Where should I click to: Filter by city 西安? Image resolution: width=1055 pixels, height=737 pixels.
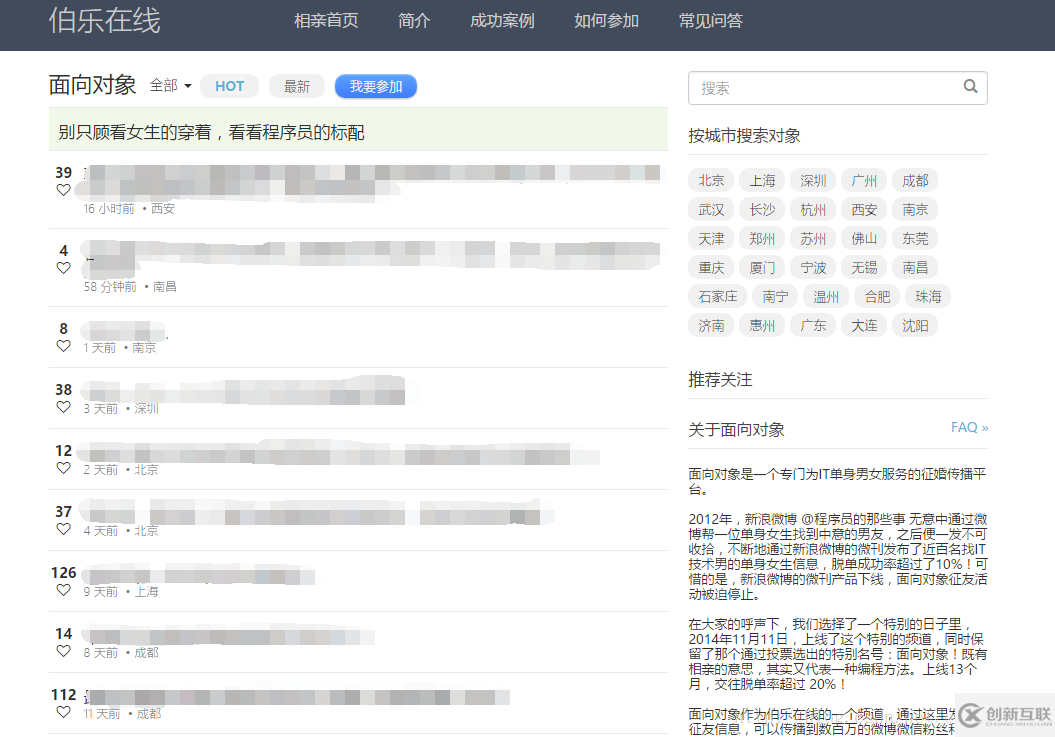coord(864,209)
